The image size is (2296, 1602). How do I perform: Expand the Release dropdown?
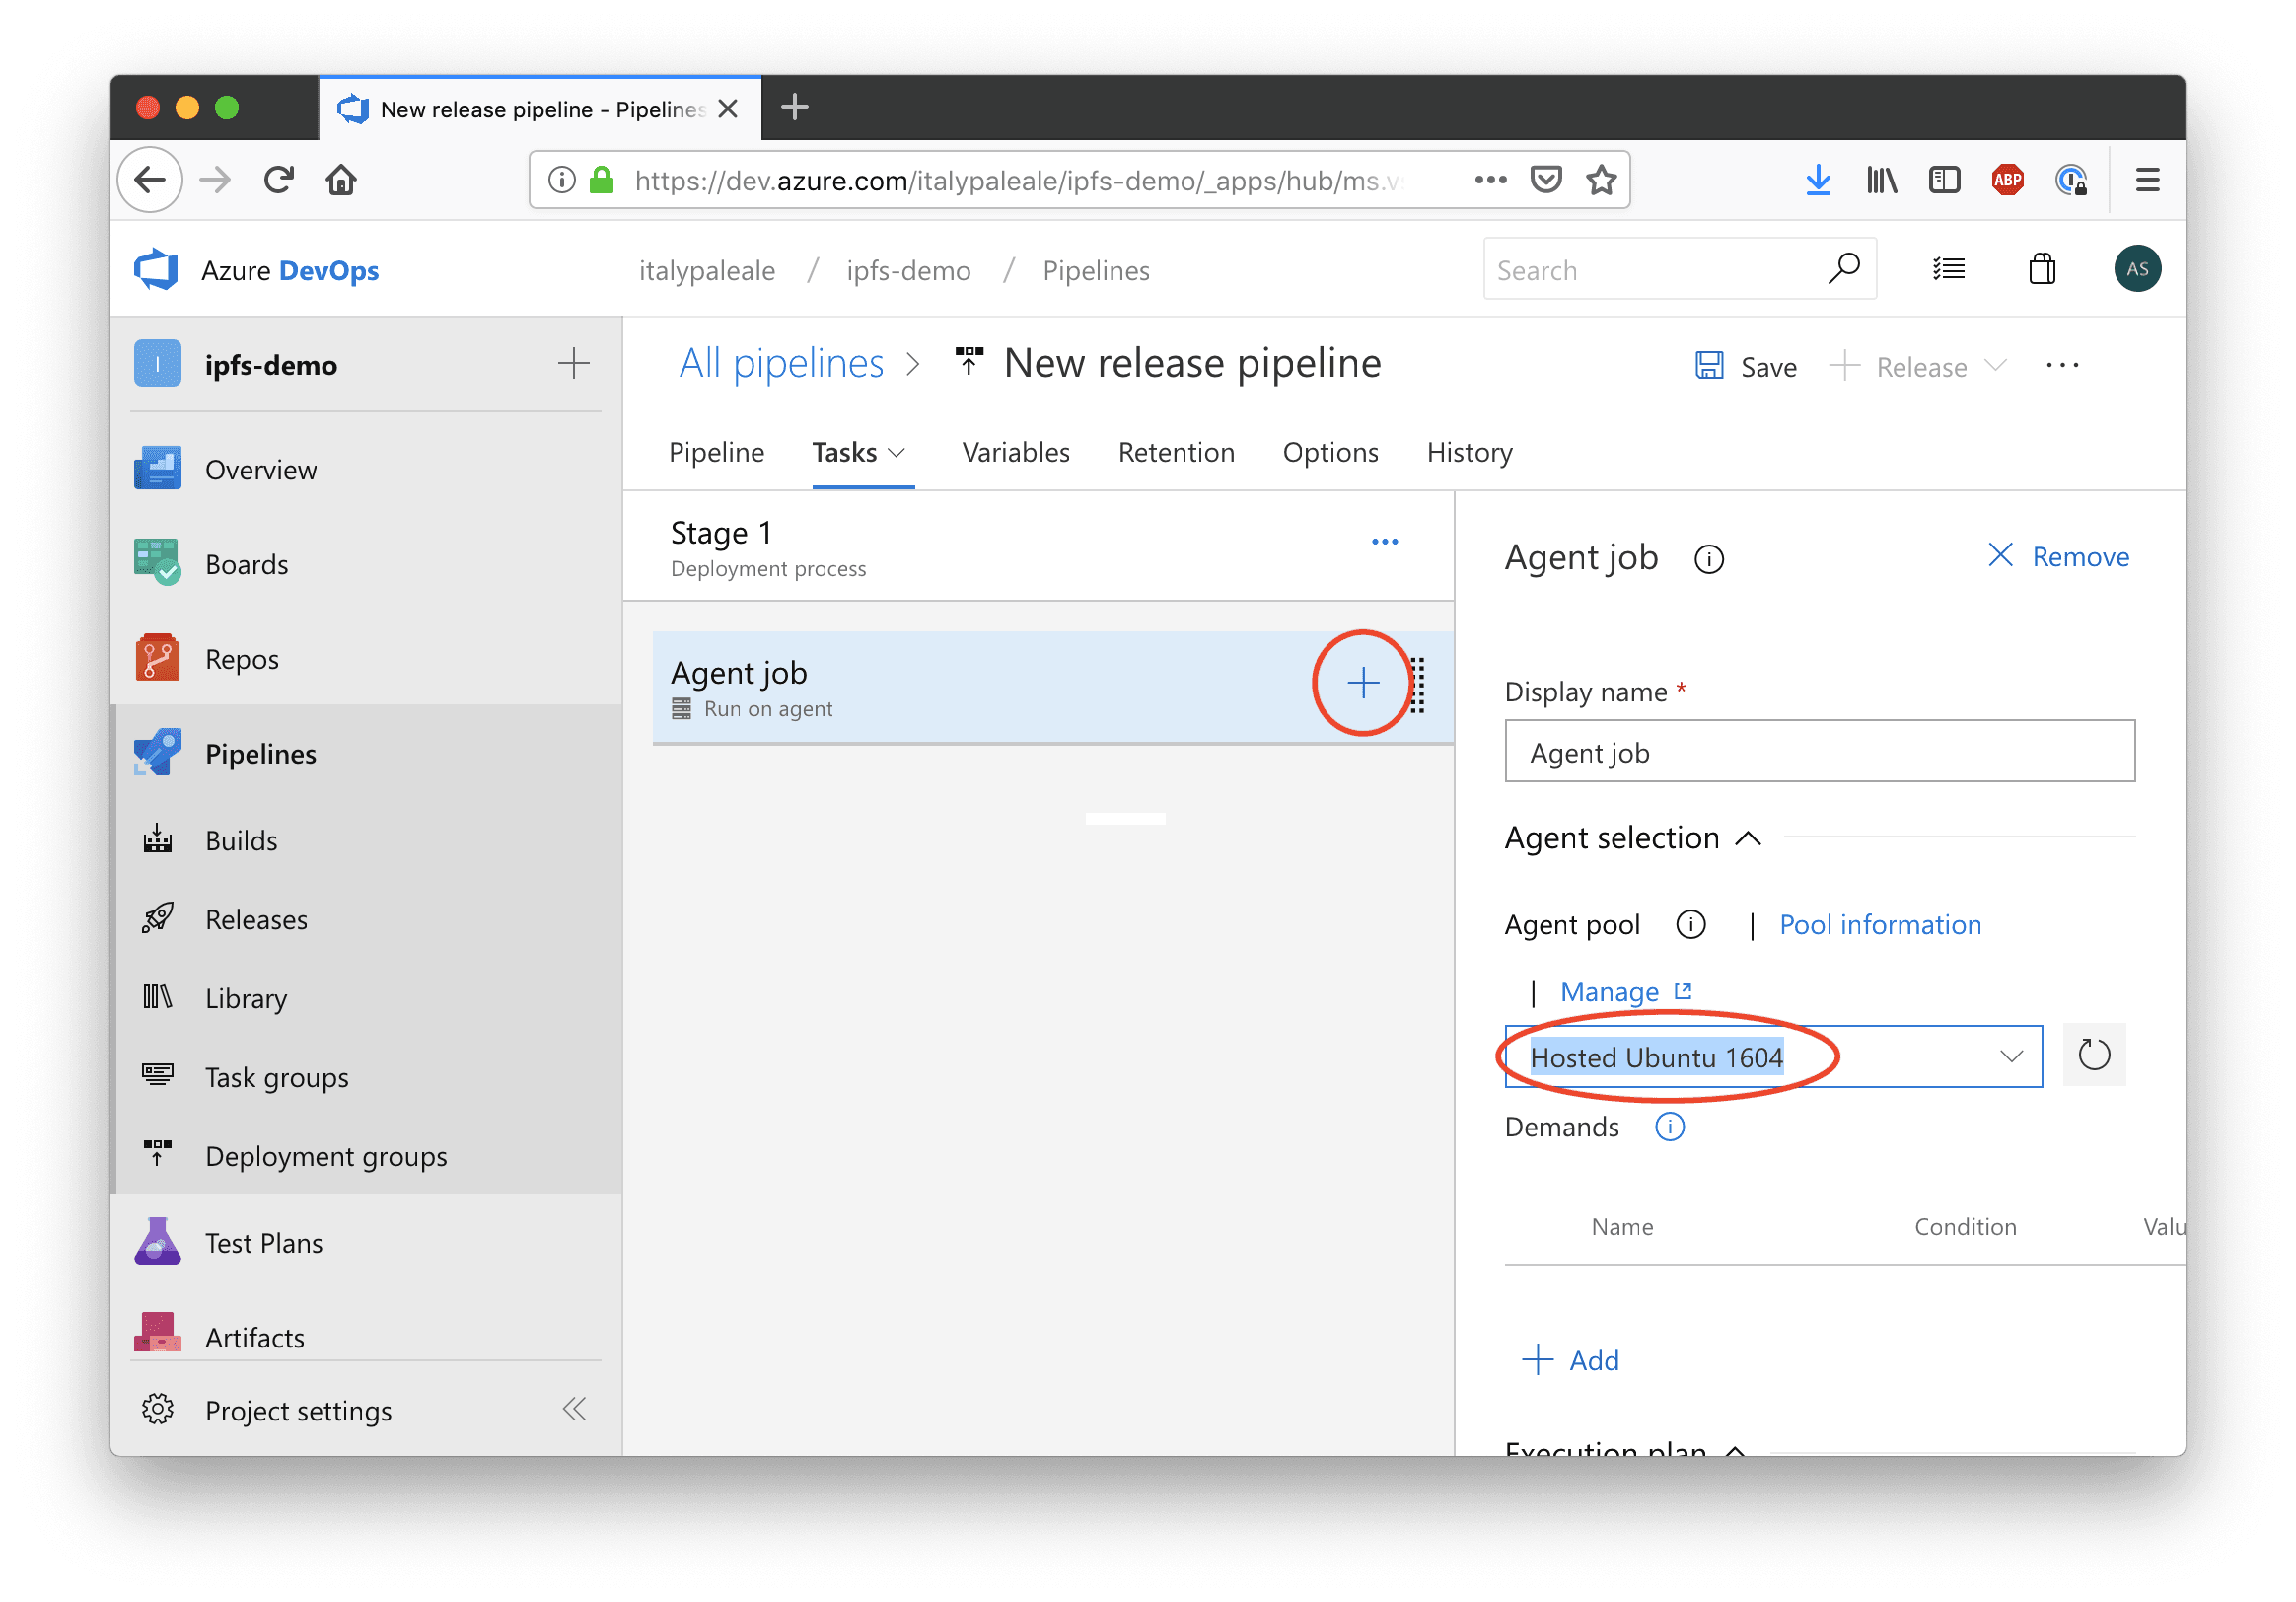pos(1995,366)
